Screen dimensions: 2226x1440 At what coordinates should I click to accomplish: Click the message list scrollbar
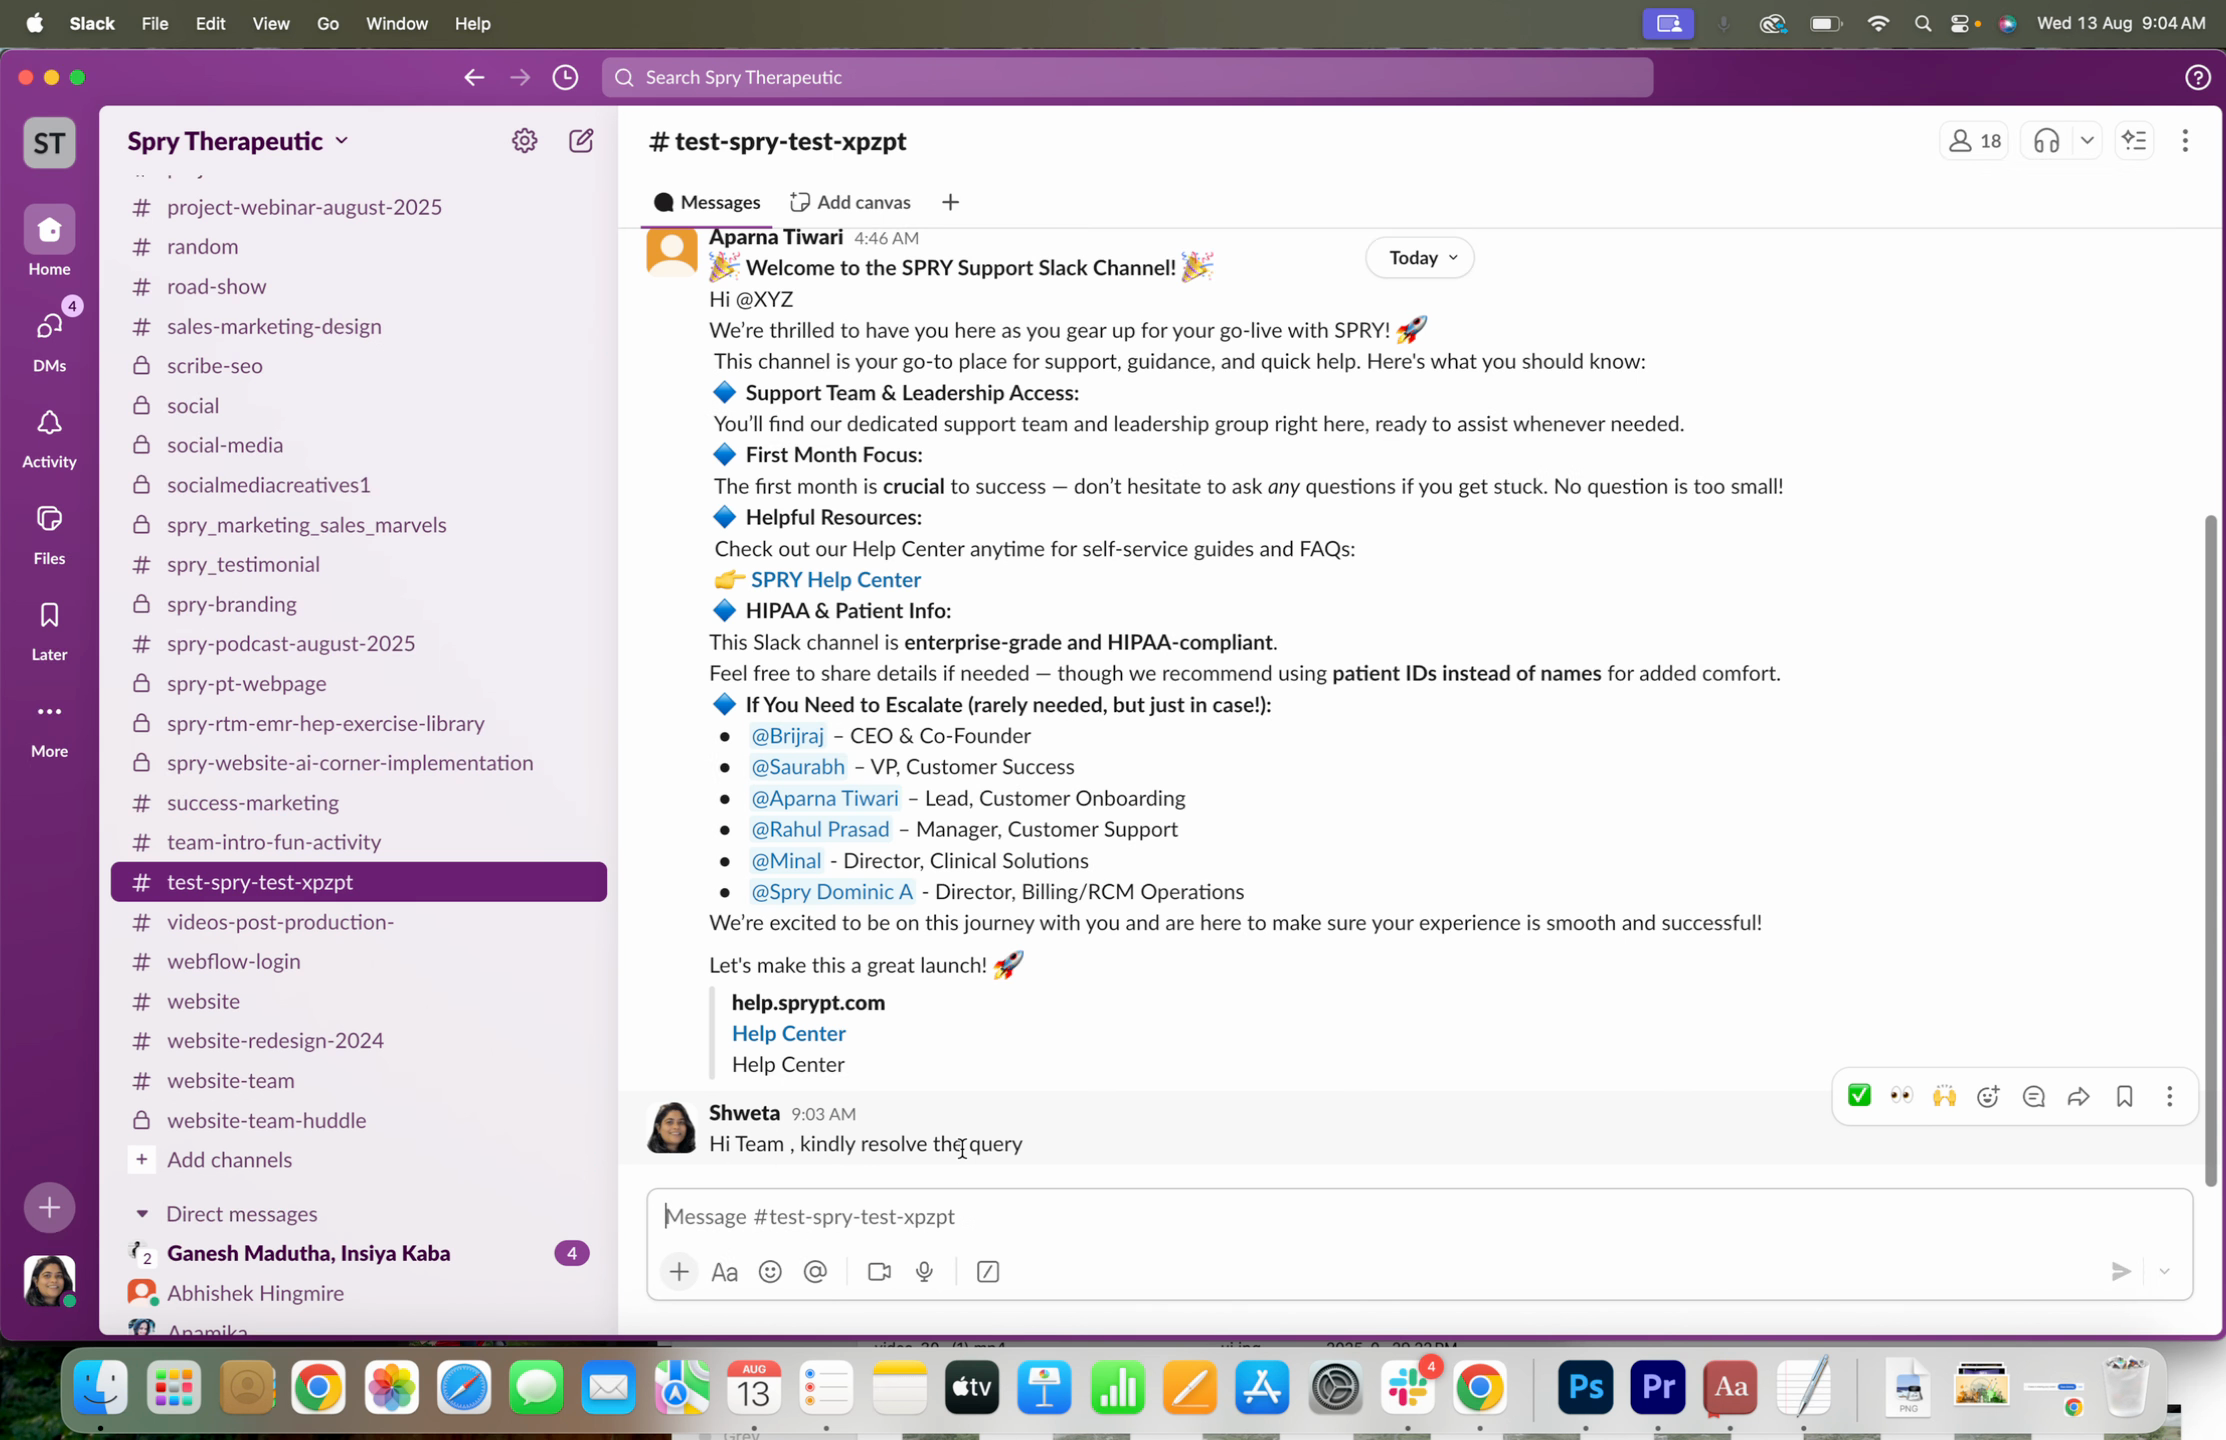[x=2209, y=850]
